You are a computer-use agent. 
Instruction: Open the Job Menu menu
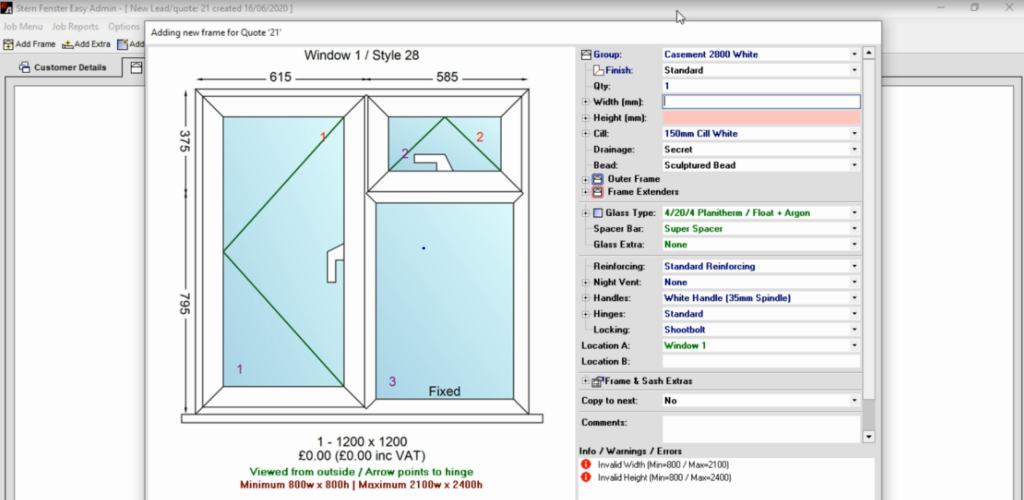pos(23,27)
